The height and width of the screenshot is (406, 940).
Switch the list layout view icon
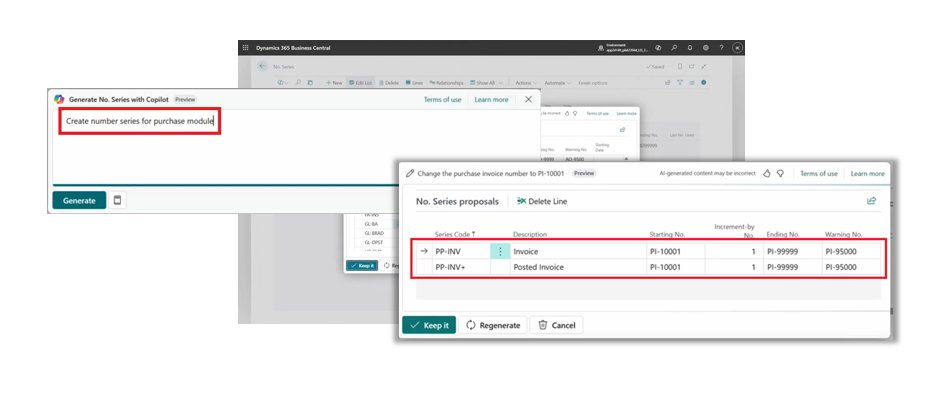click(692, 83)
